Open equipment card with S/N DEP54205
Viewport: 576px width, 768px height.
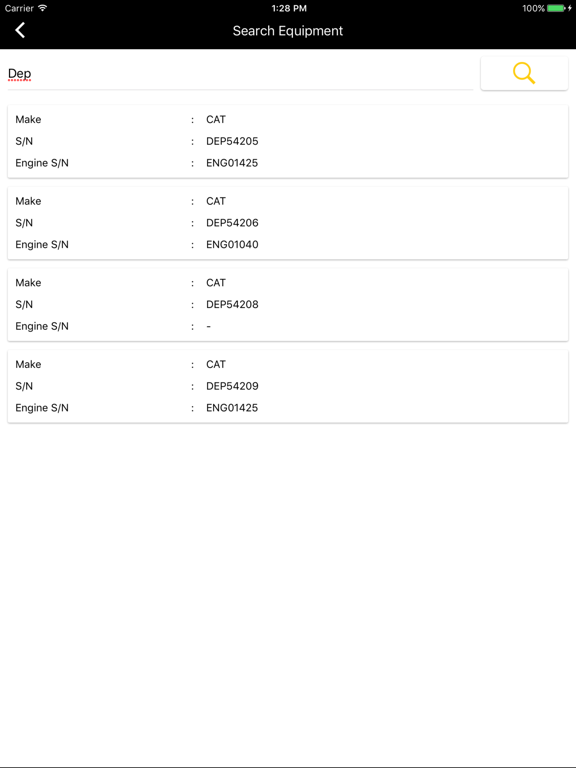(x=288, y=142)
